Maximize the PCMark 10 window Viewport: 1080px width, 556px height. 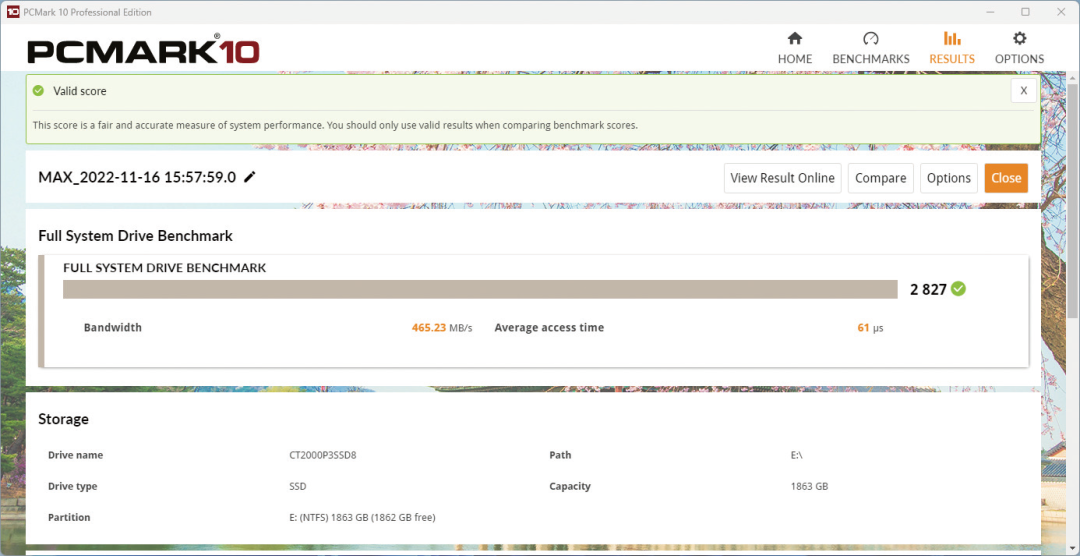pyautogui.click(x=1025, y=12)
